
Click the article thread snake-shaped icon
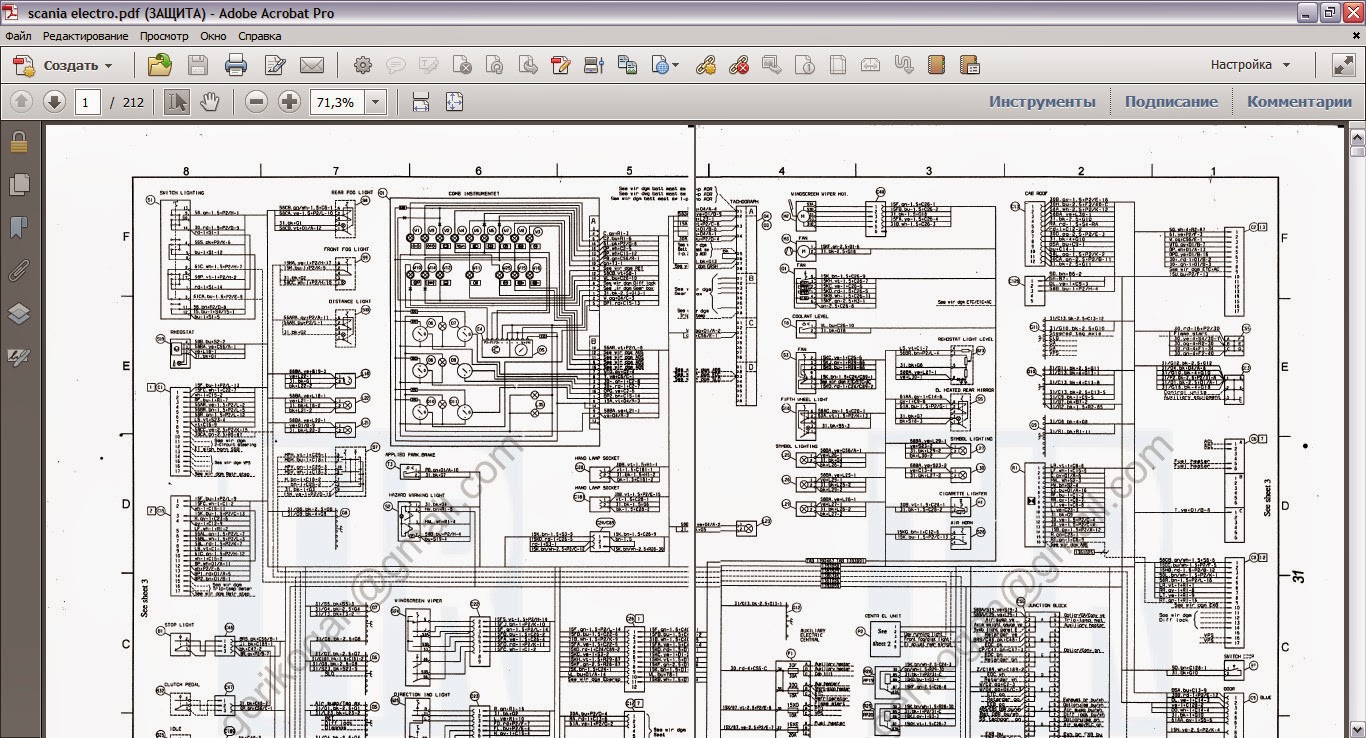pyautogui.click(x=904, y=65)
